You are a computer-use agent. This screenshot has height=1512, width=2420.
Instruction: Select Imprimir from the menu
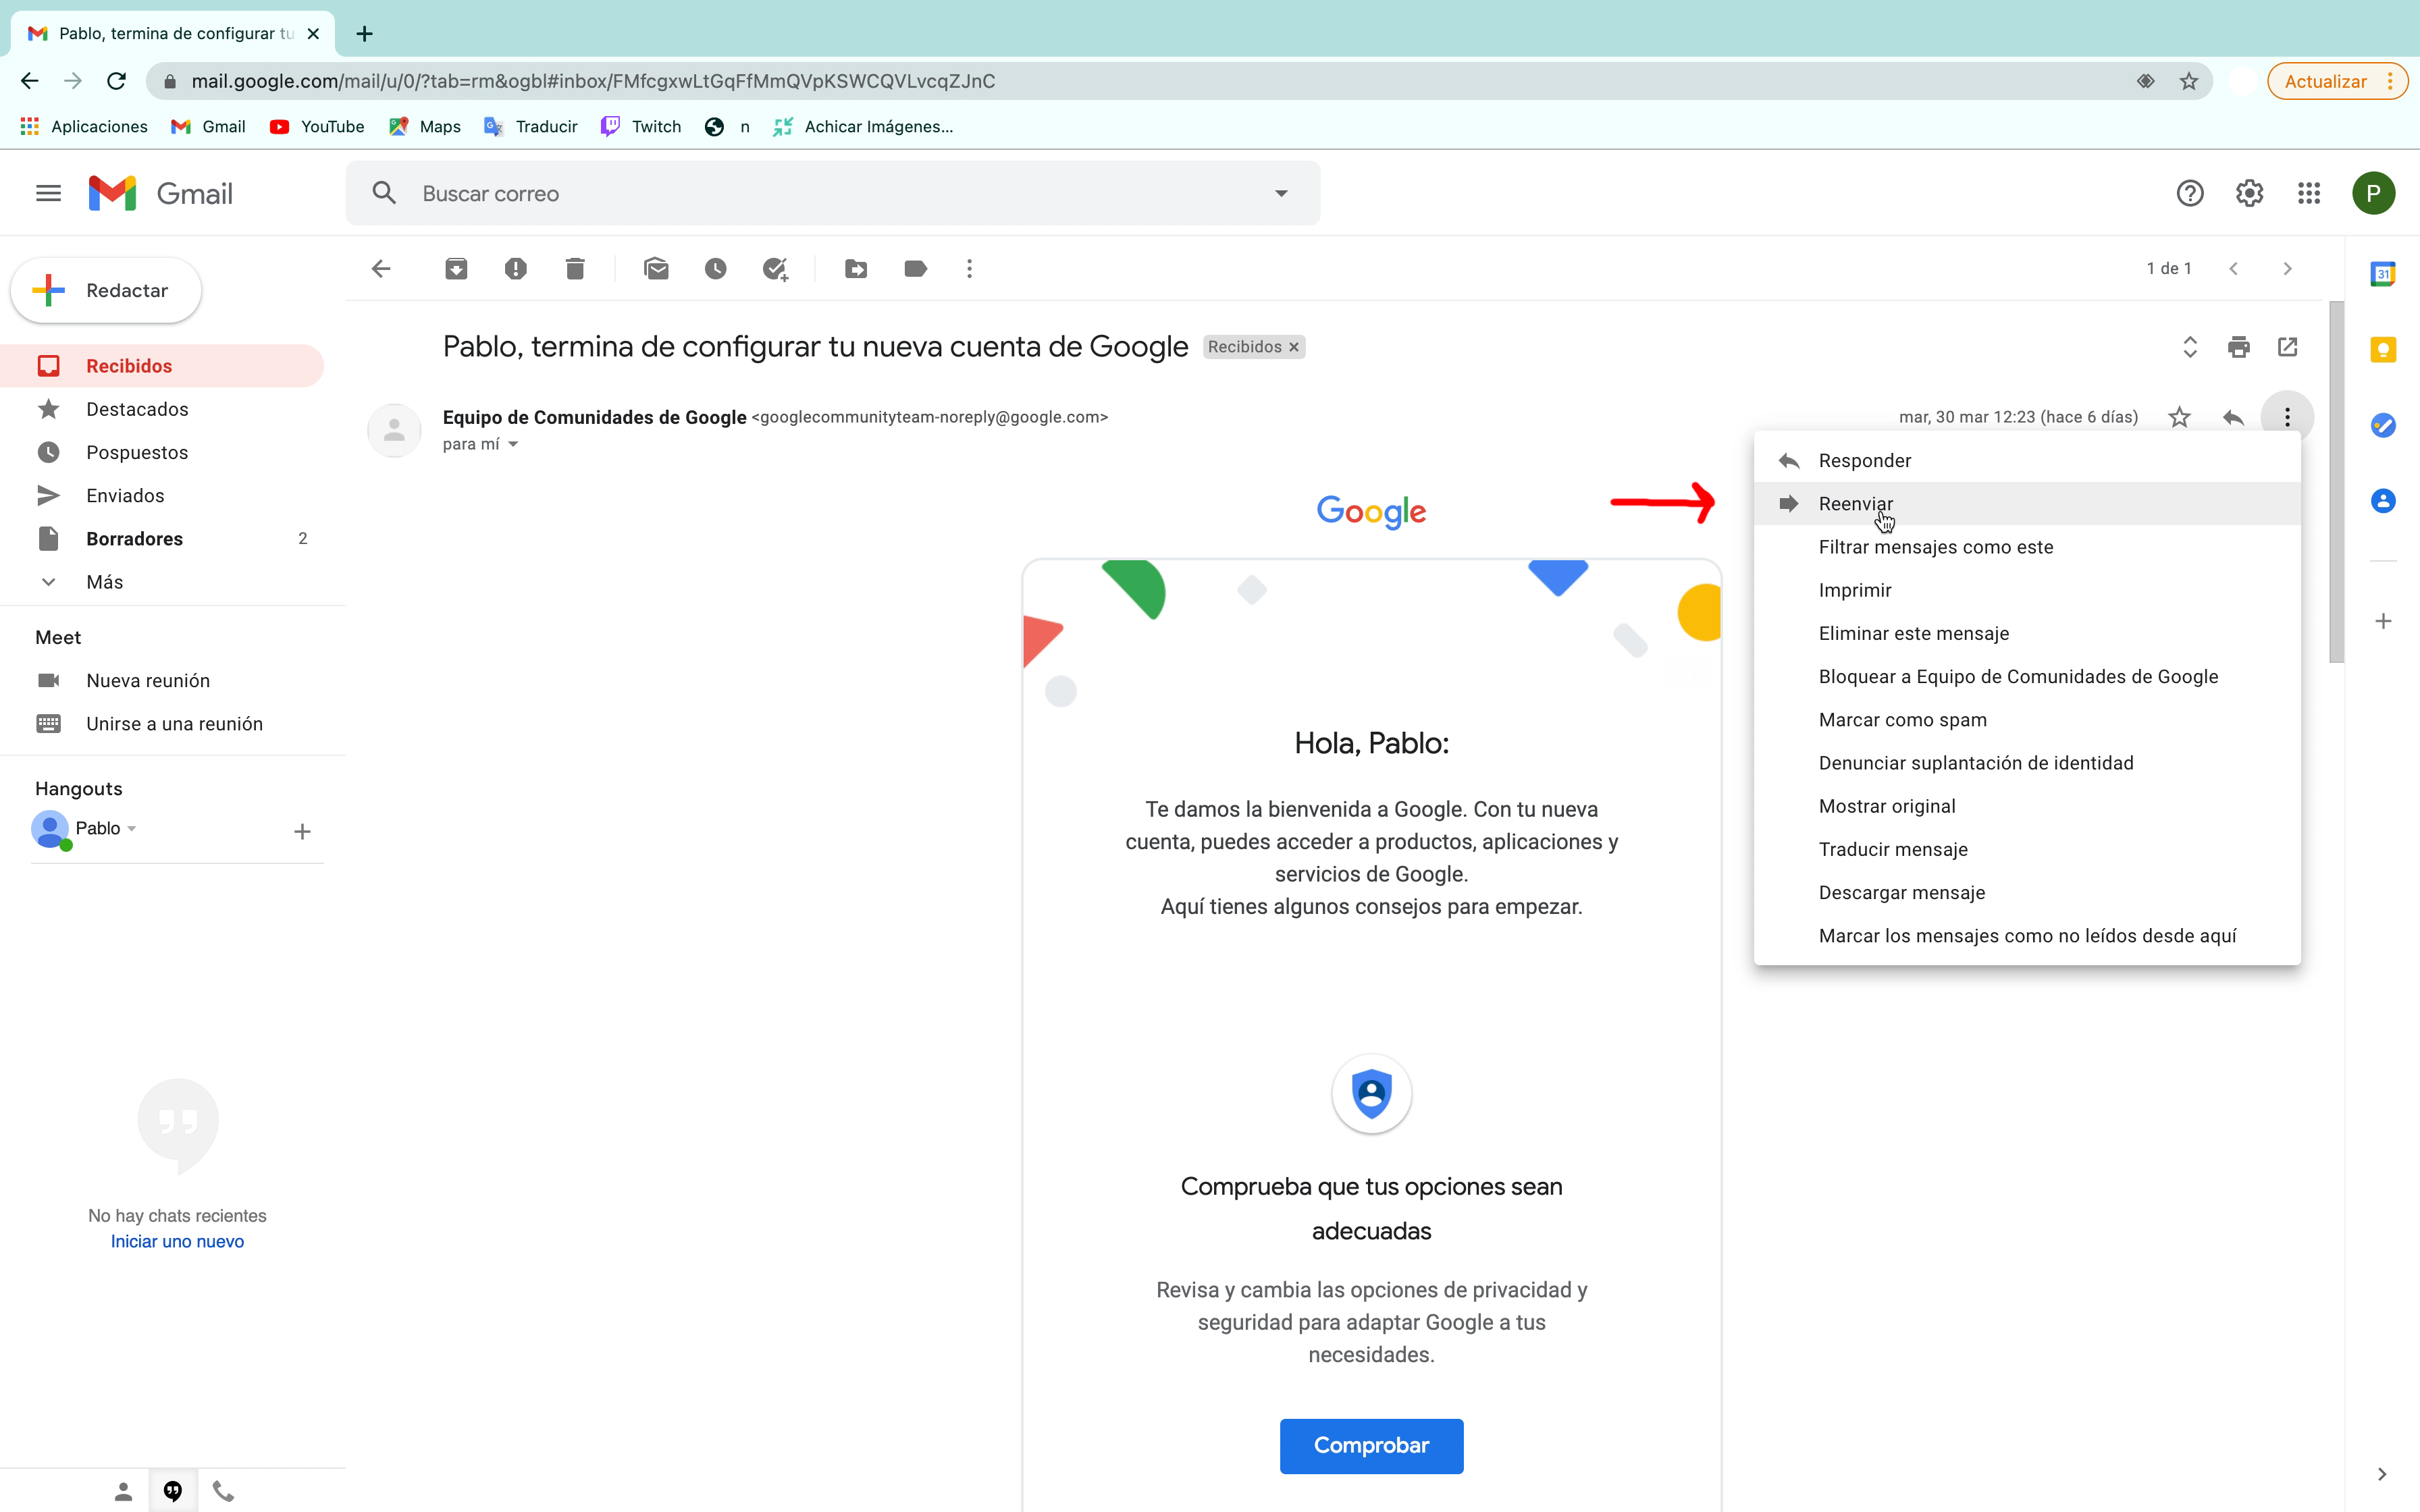(2027, 590)
